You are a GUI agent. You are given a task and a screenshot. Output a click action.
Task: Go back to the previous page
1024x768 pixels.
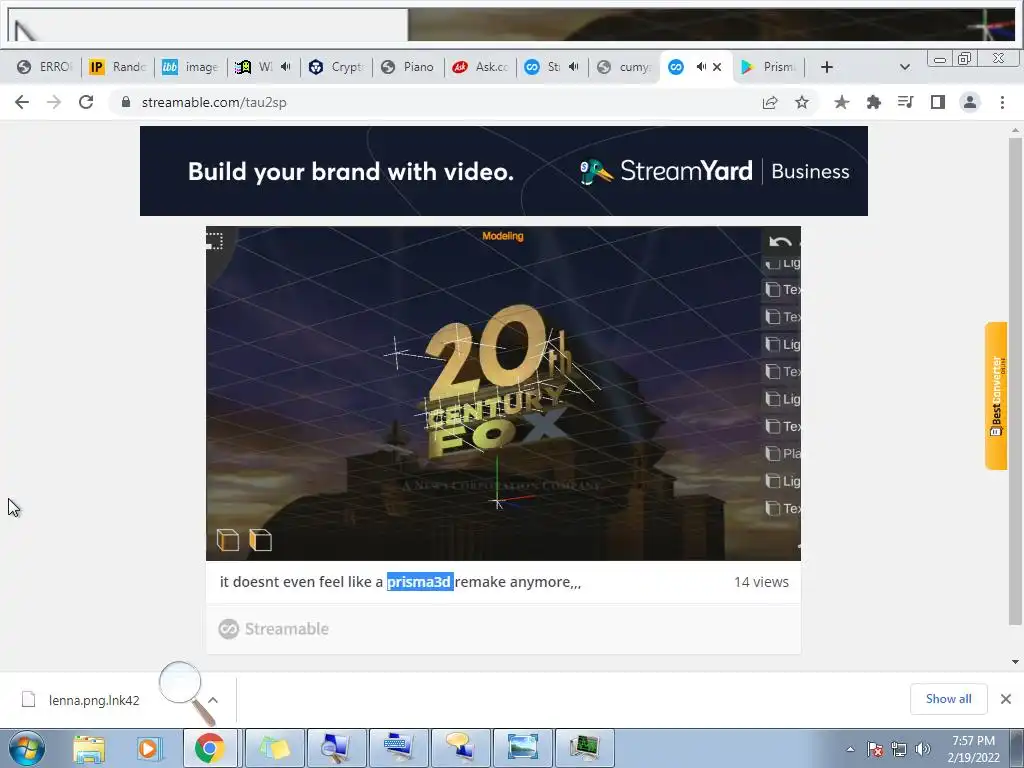click(22, 103)
